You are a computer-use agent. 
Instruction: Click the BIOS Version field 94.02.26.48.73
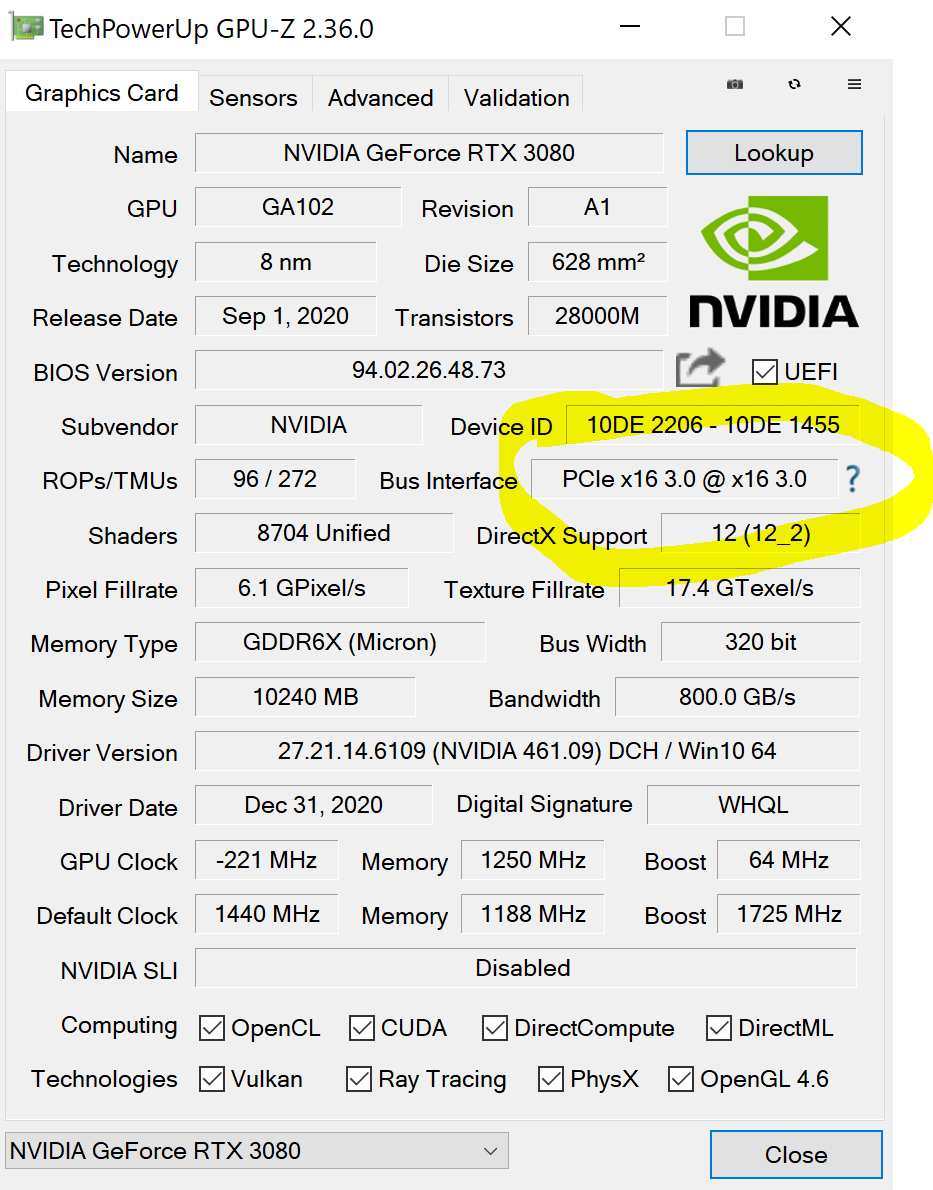point(429,370)
